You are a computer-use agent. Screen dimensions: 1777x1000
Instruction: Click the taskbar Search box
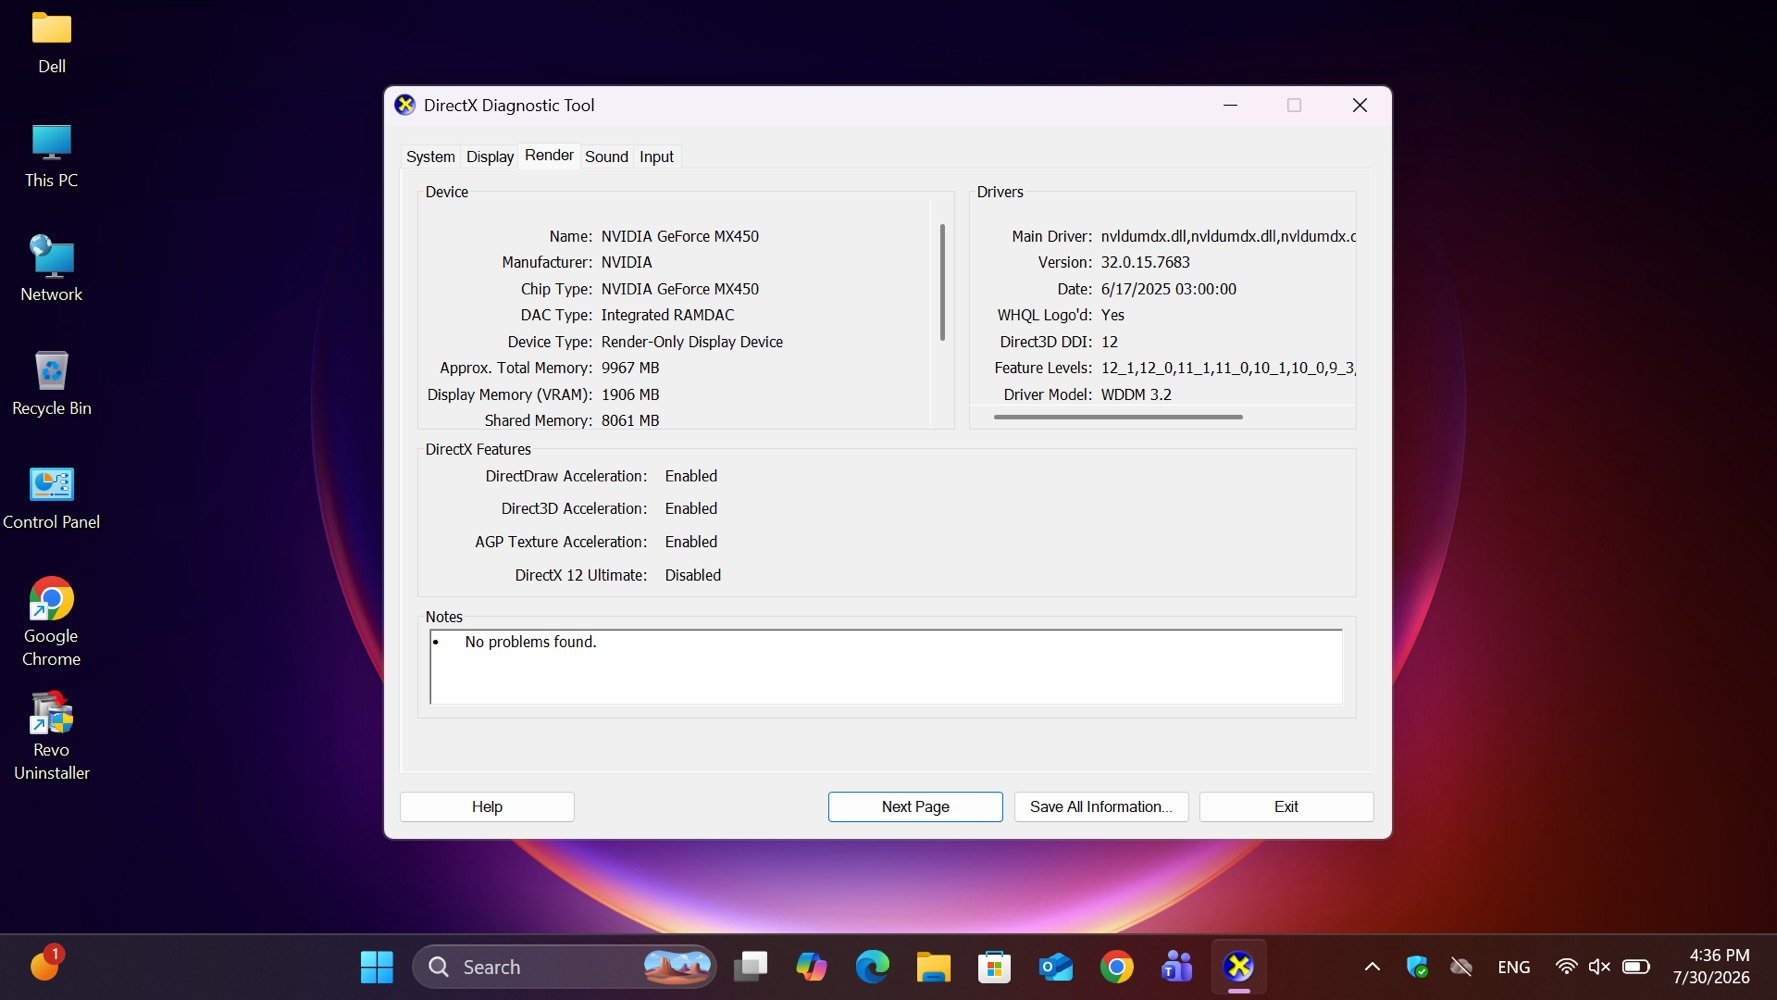click(564, 967)
